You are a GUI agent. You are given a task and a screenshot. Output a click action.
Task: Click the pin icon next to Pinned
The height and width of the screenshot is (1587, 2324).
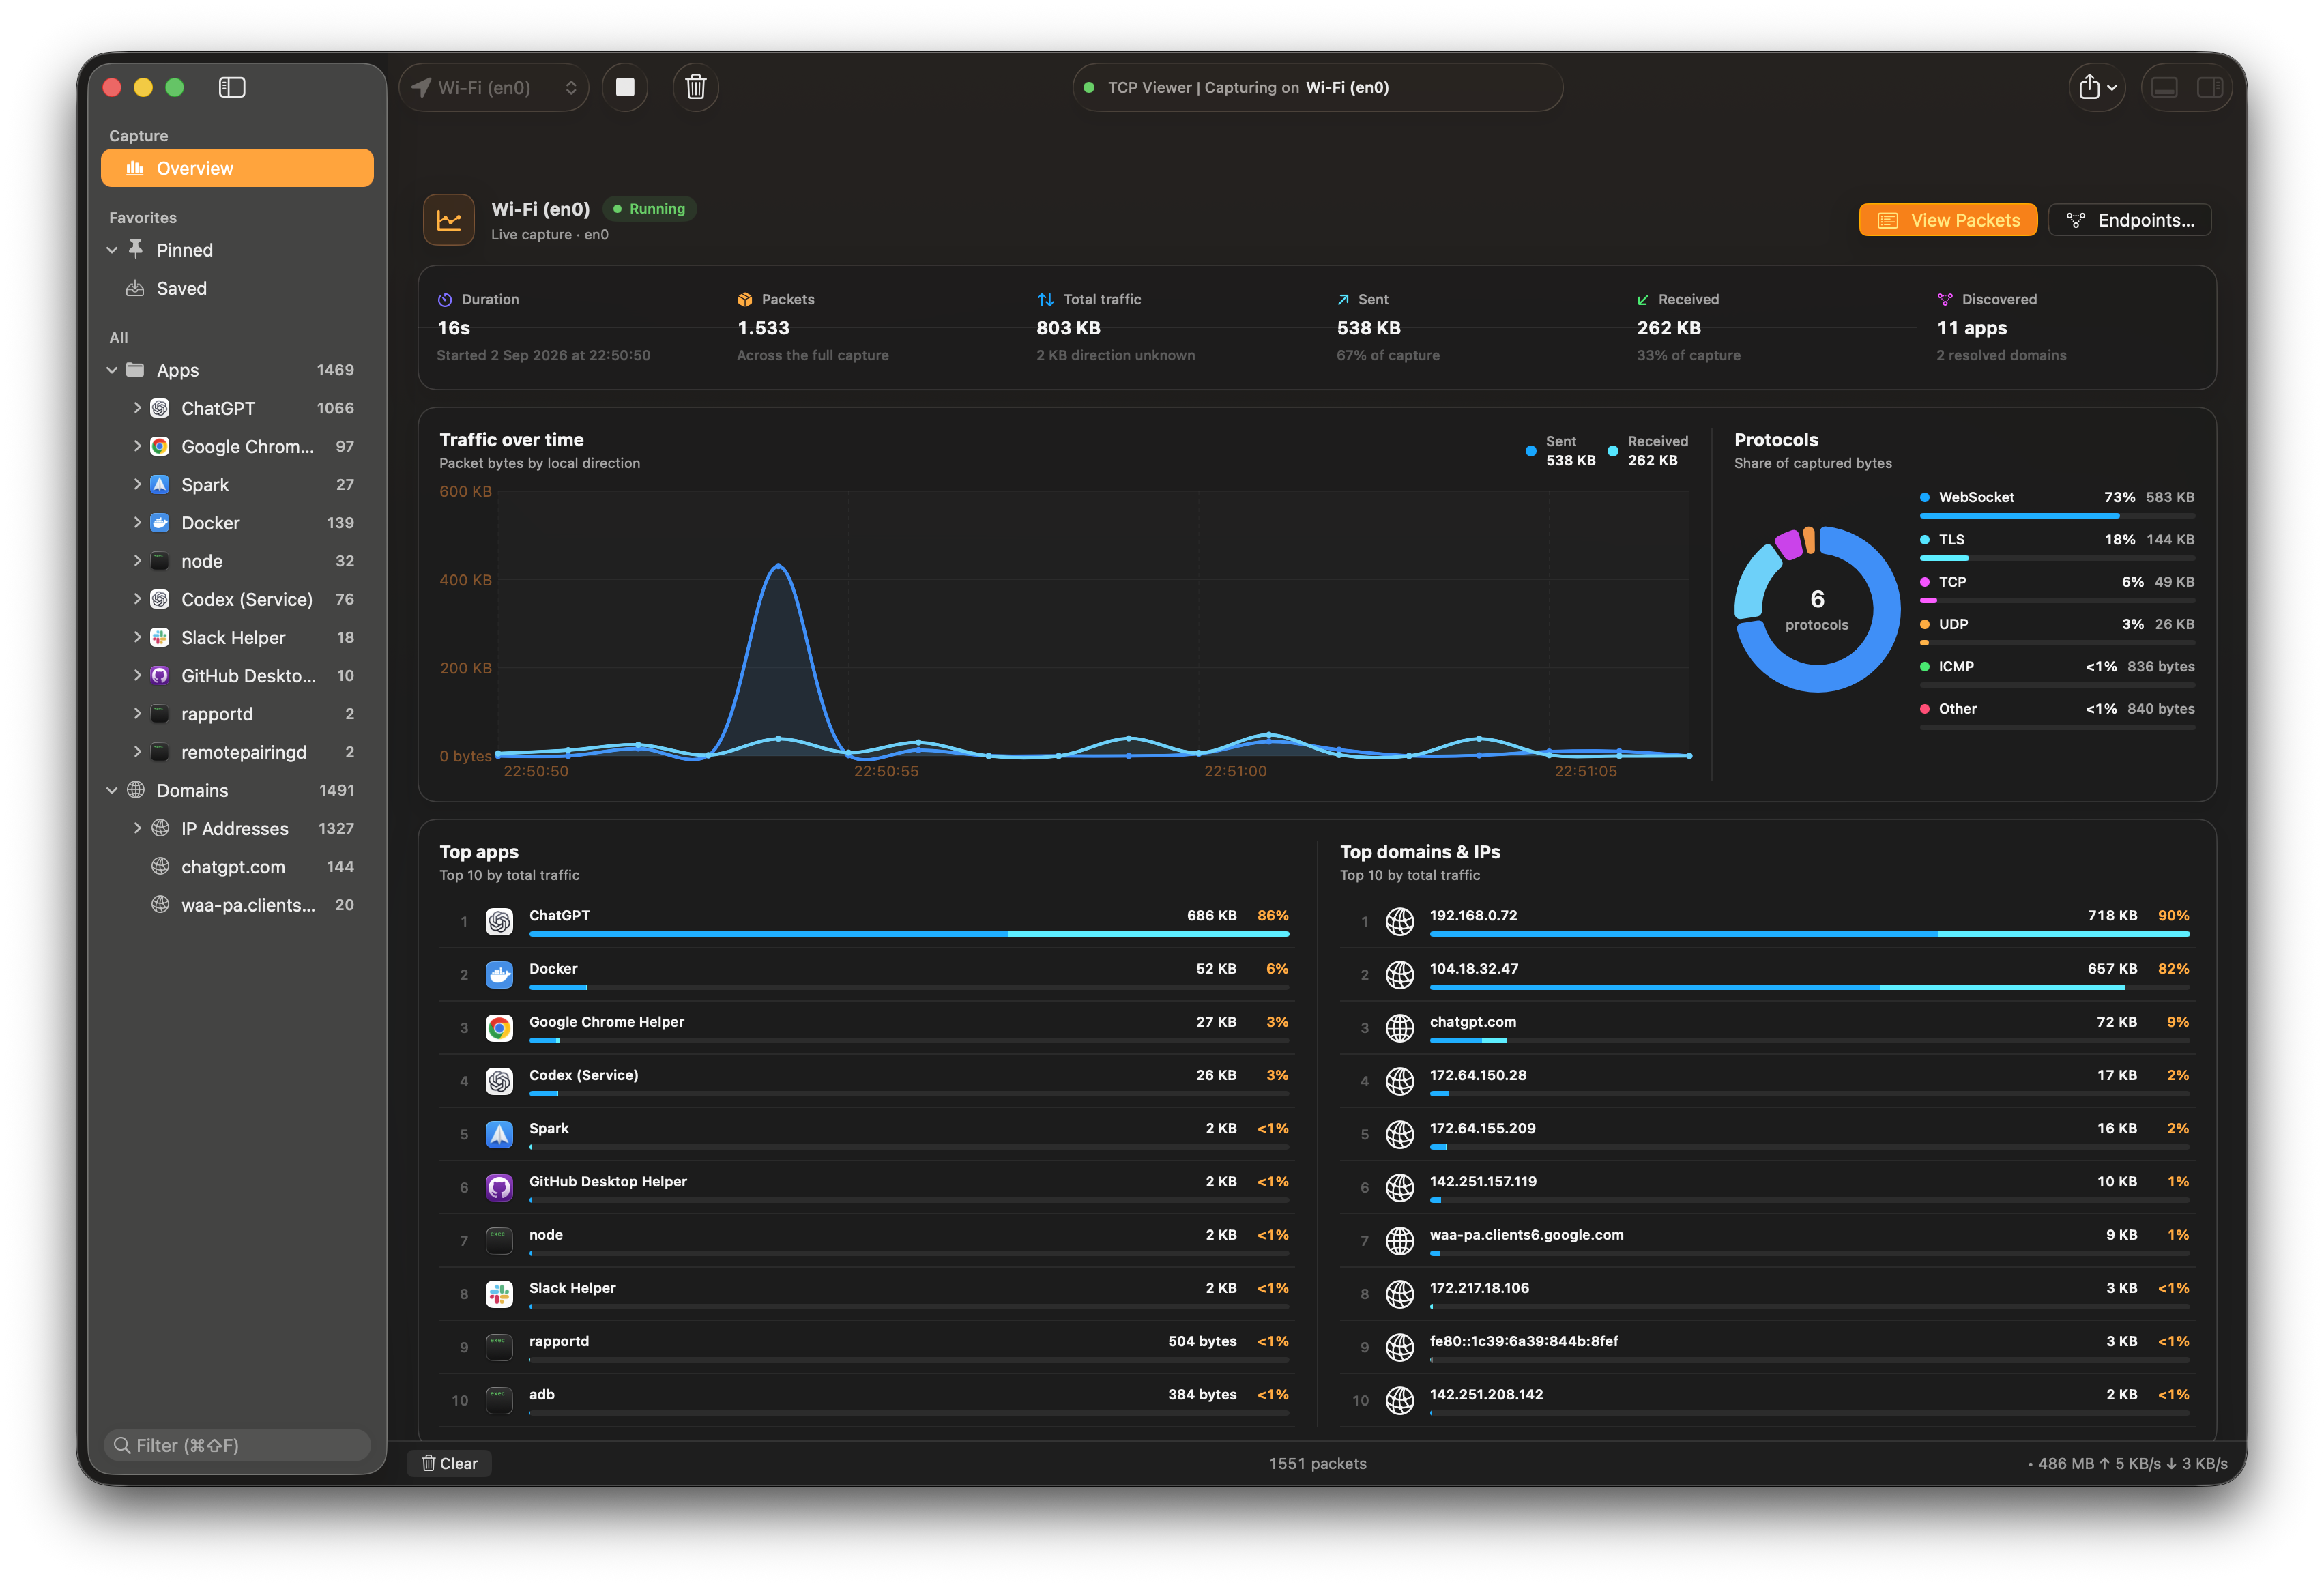[136, 249]
